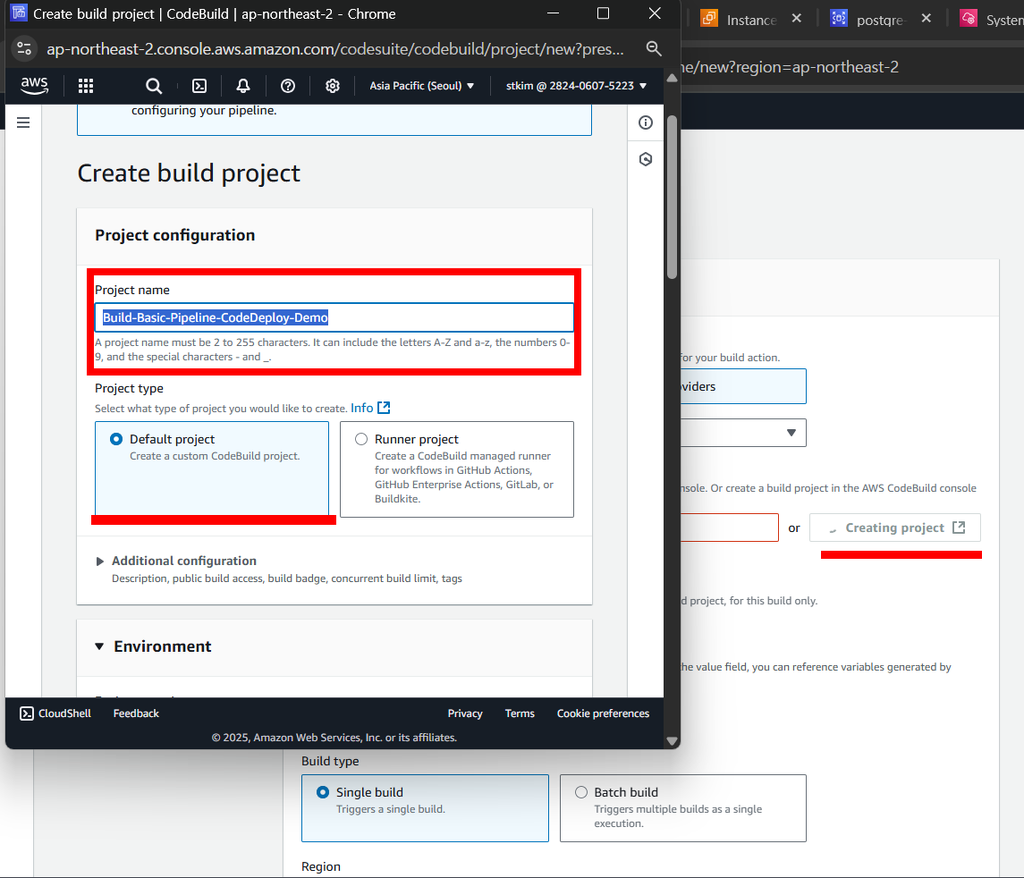The width and height of the screenshot is (1024, 878).
Task: Expand the Additional configuration section
Action: 184,561
